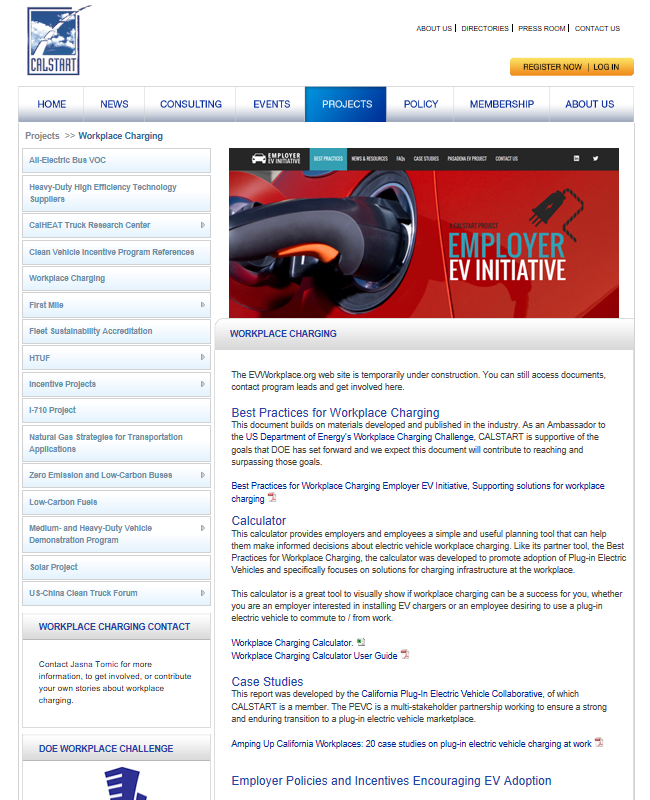Viewport: 650px width, 800px height.
Task: Open the Best Practices PDF icon
Action: 271,498
